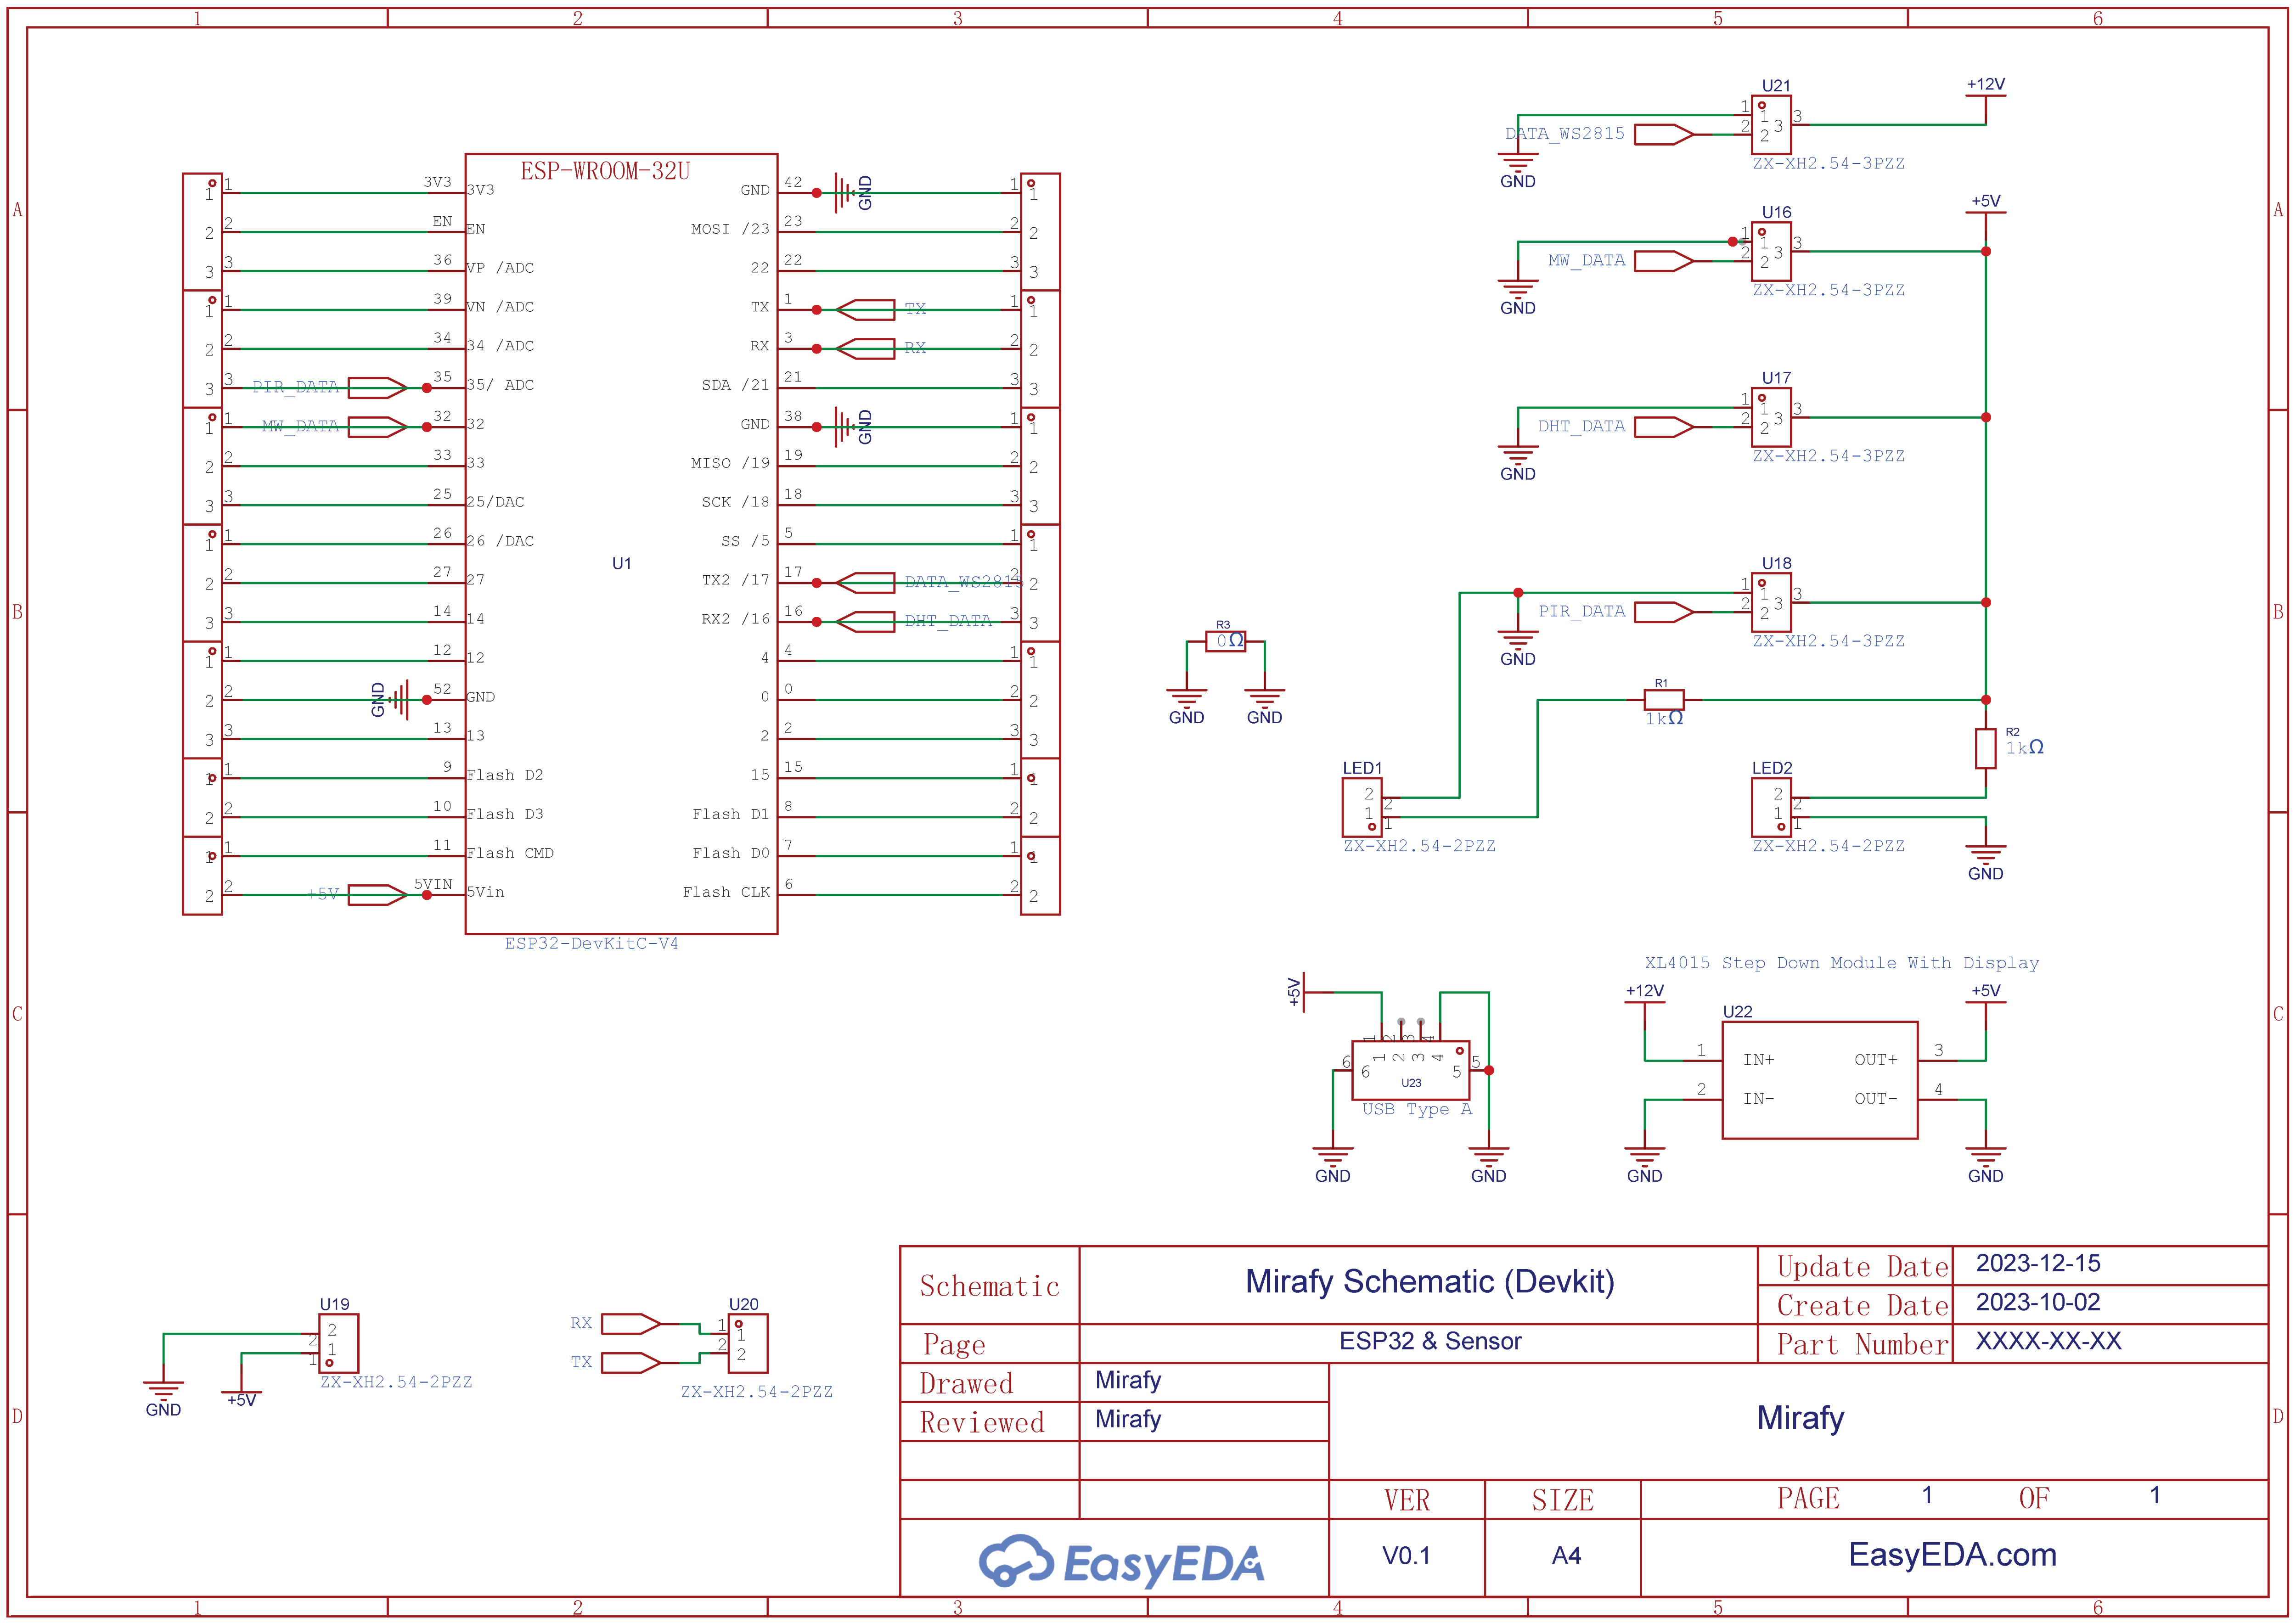The width and height of the screenshot is (2296, 1623).
Task: Click the Mirafy name in the Reviewed row
Action: [1128, 1420]
